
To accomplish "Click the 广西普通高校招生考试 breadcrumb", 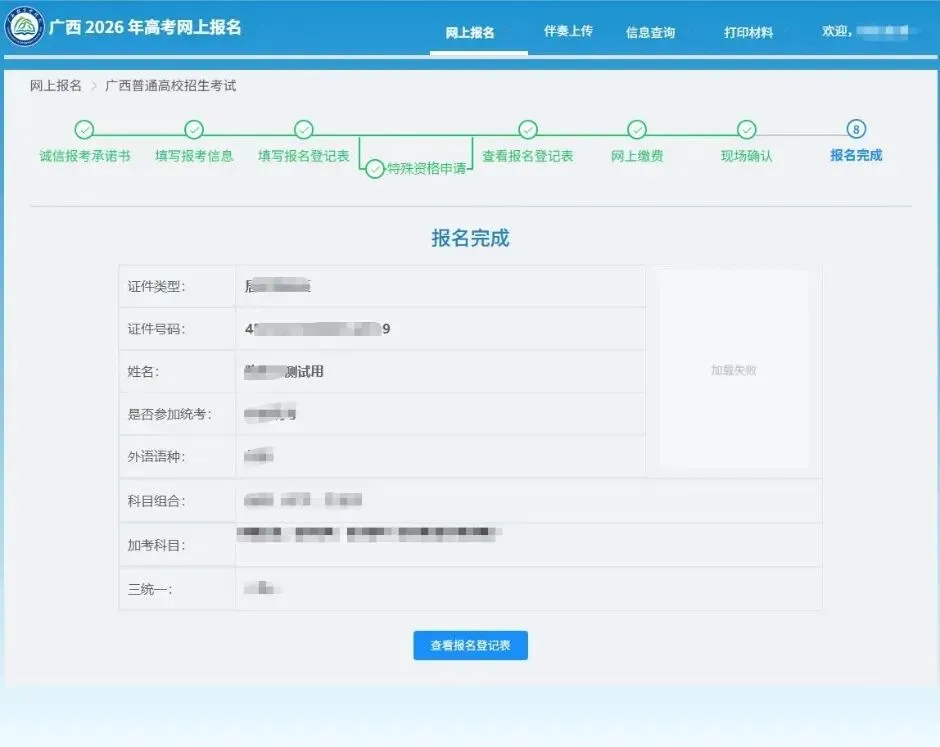I will pos(170,86).
